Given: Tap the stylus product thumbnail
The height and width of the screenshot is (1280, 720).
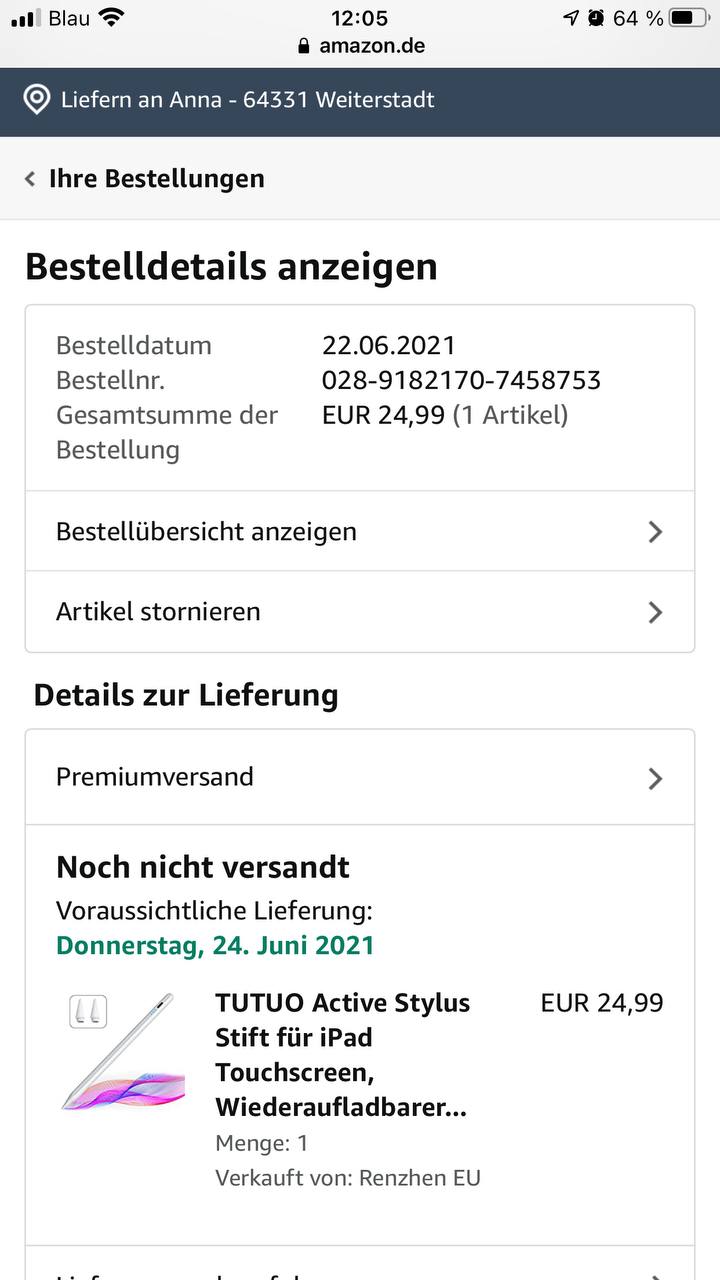Looking at the screenshot, I should coord(125,1052).
